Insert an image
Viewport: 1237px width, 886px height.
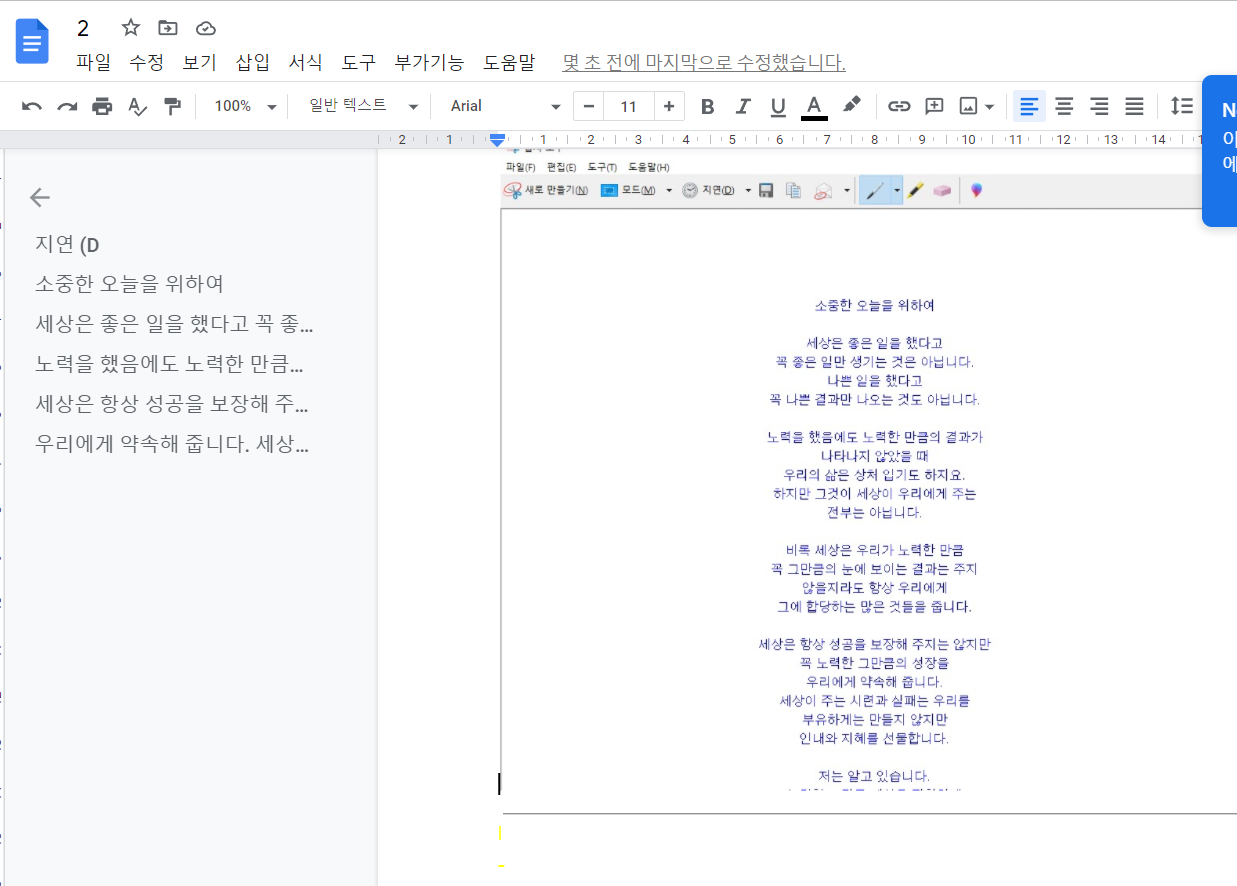pyautogui.click(x=968, y=106)
